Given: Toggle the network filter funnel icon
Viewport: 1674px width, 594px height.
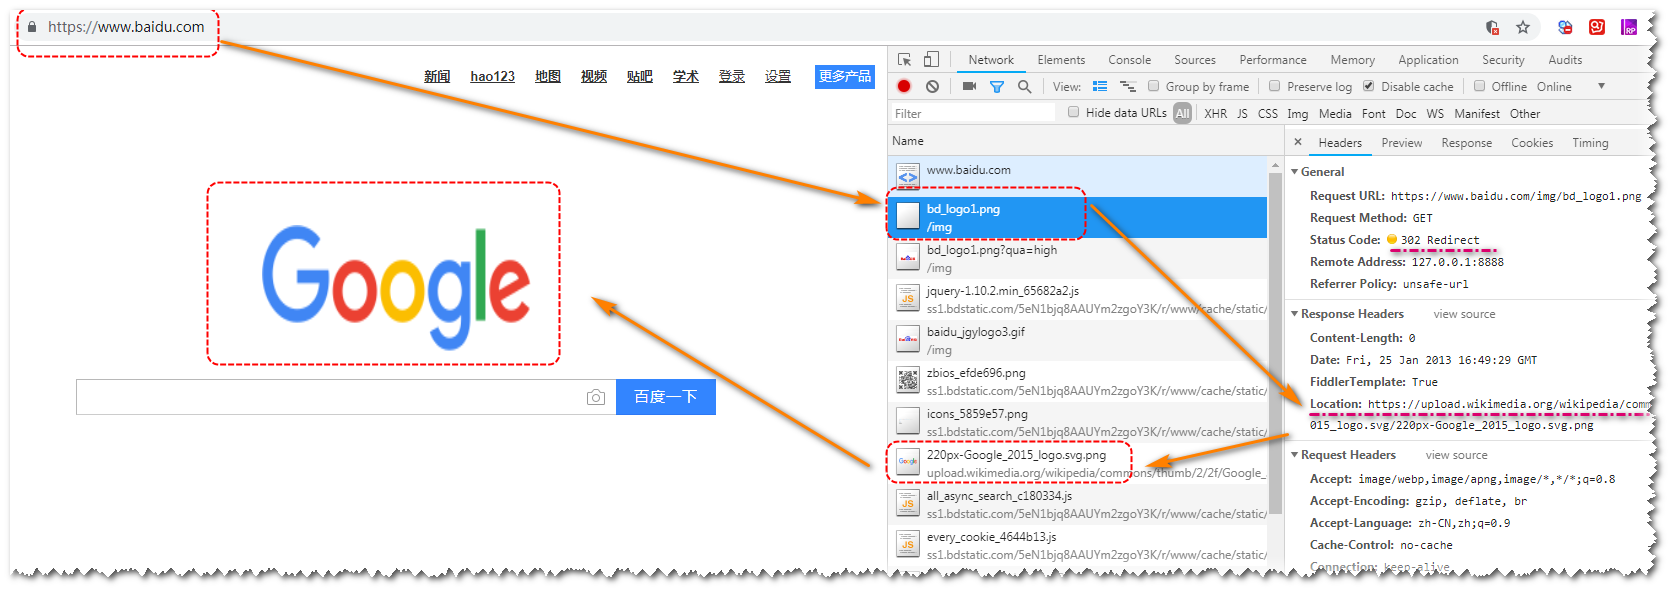Looking at the screenshot, I should pos(997,87).
